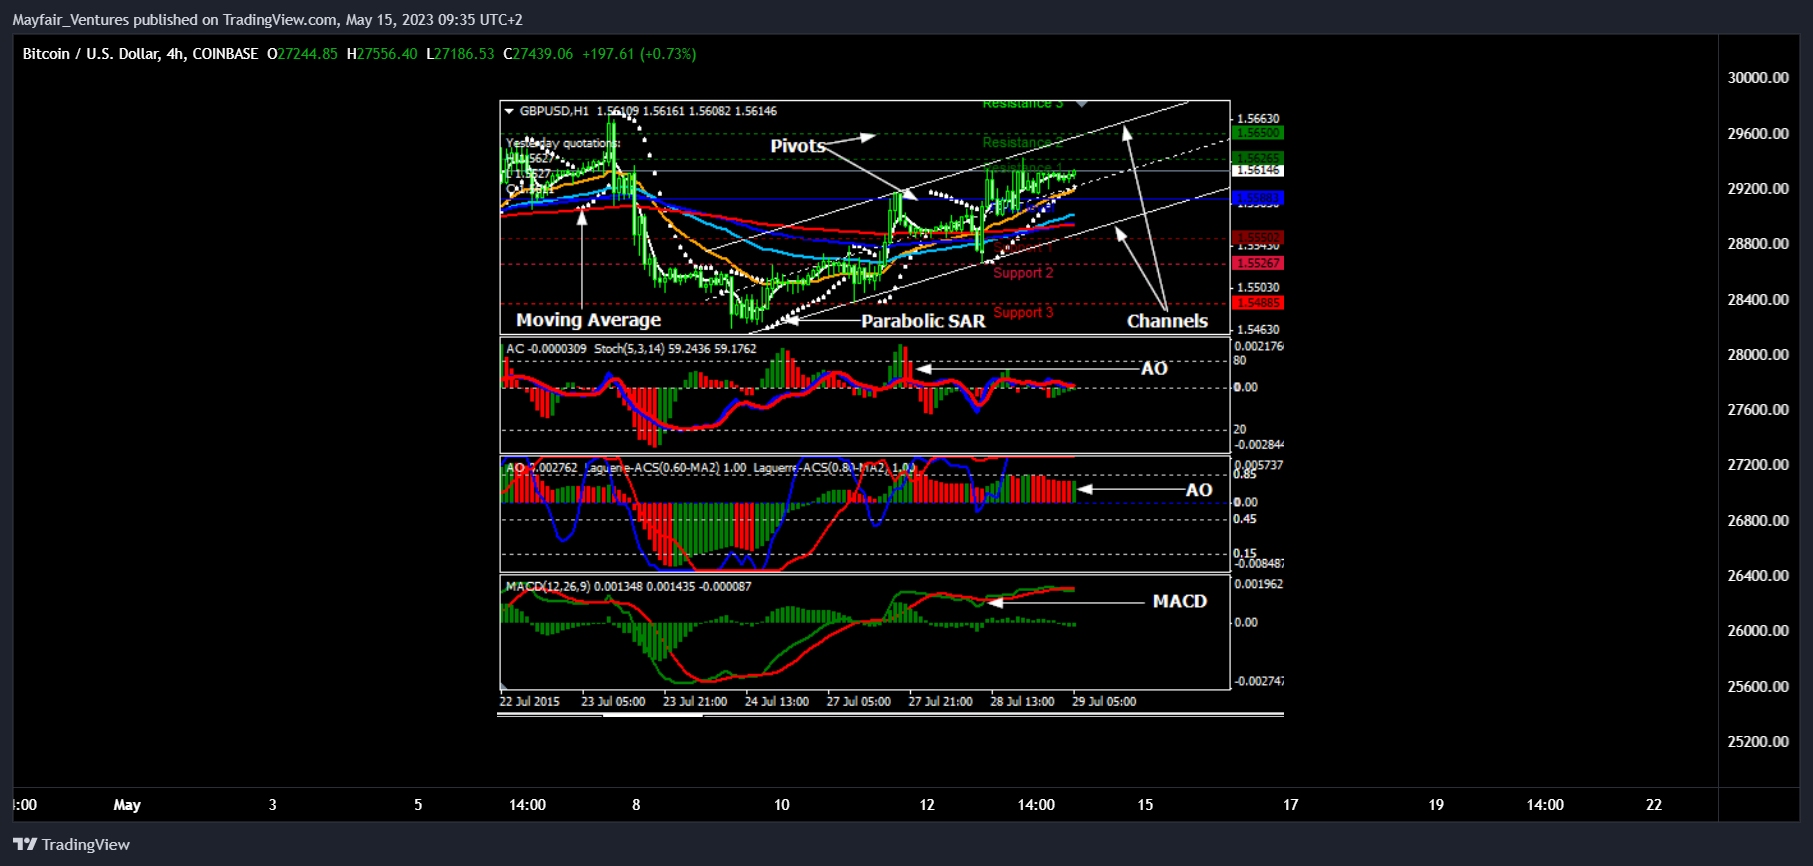Click the 27 Jul 21:00 inner time label
Image resolution: width=1813 pixels, height=866 pixels.
[941, 702]
